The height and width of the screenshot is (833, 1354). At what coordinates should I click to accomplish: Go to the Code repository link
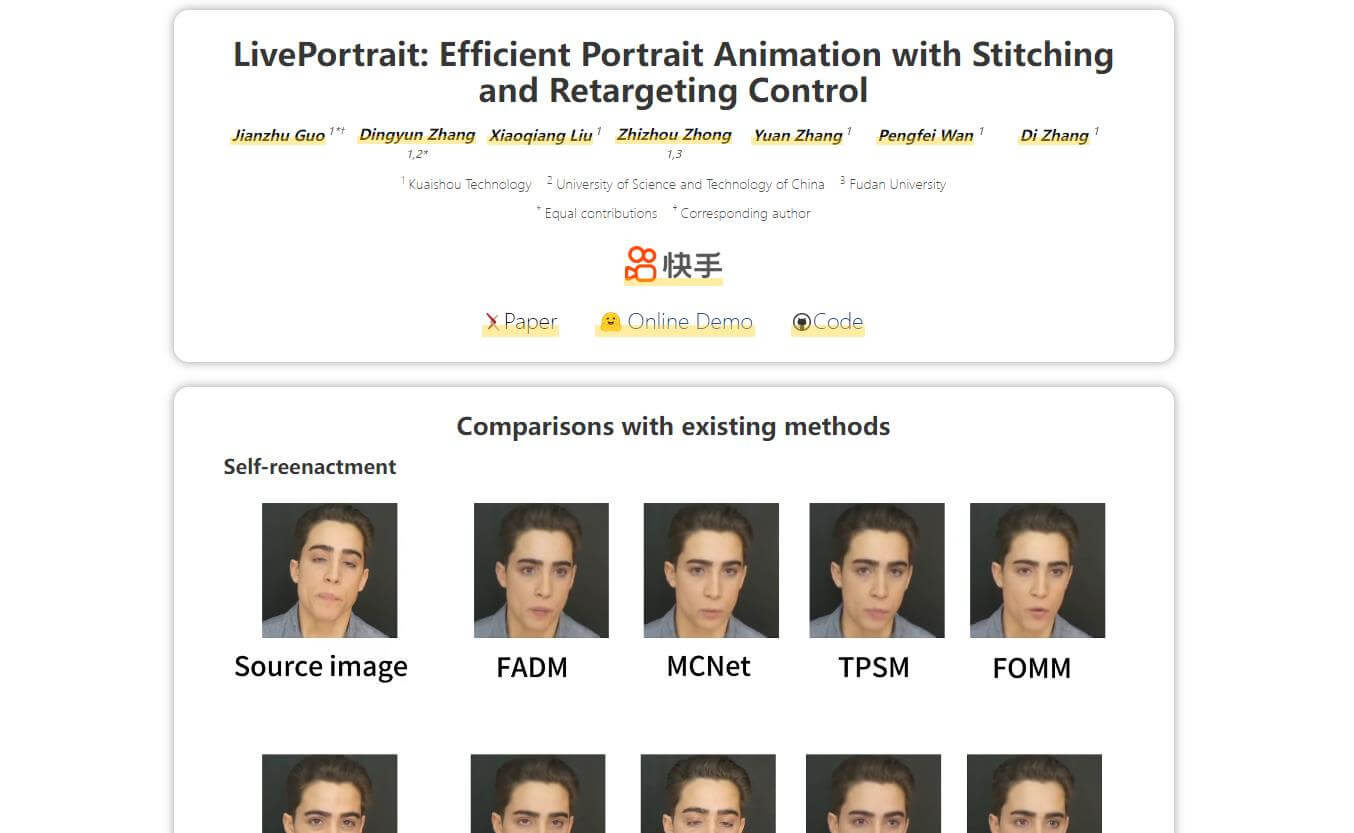[x=837, y=322]
